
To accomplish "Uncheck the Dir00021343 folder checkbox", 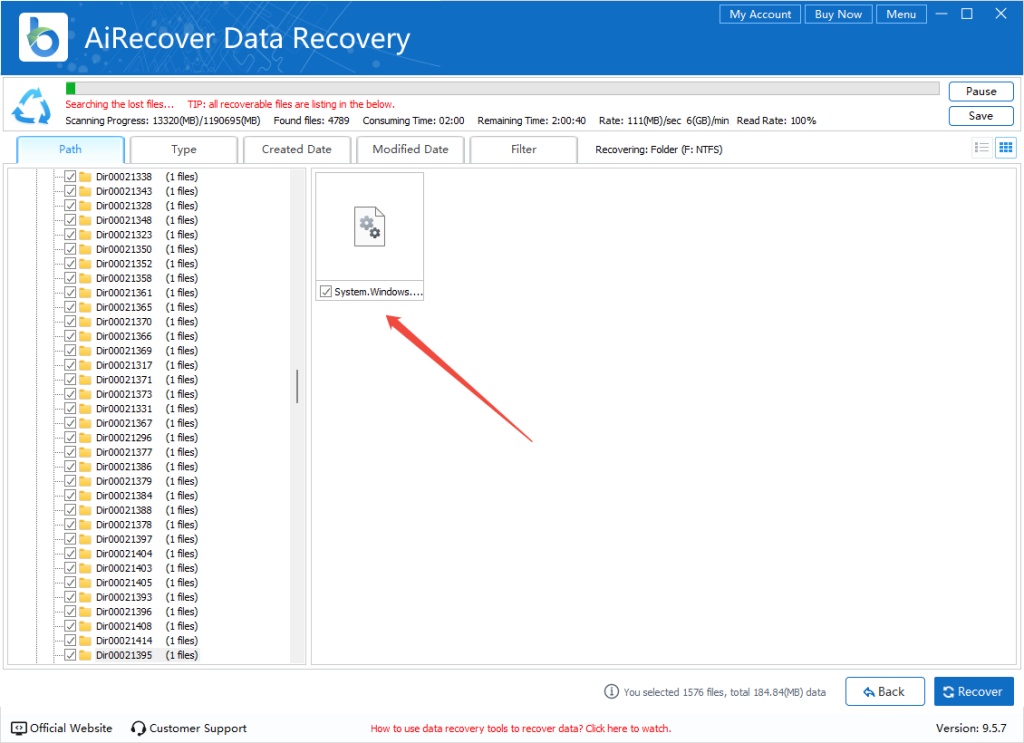I will tap(70, 191).
